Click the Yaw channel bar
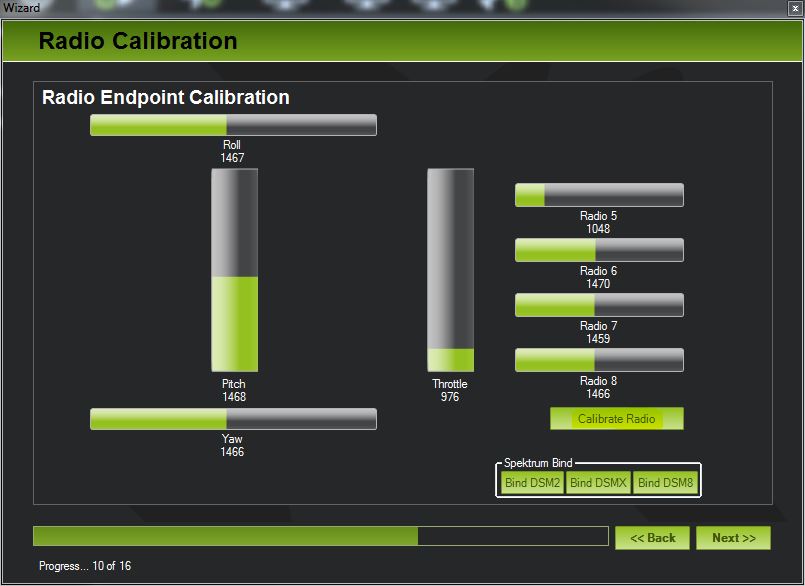This screenshot has height=586, width=805. [x=233, y=419]
